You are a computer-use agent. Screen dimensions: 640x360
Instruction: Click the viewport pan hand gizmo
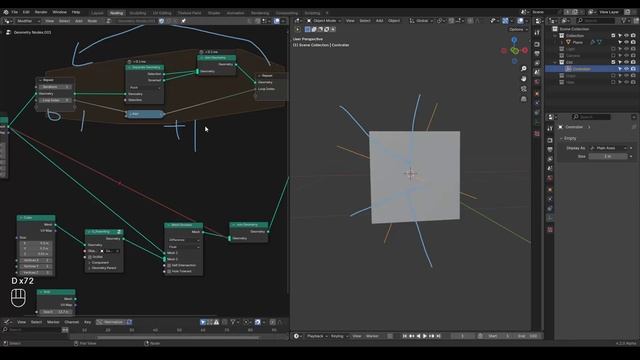524,78
